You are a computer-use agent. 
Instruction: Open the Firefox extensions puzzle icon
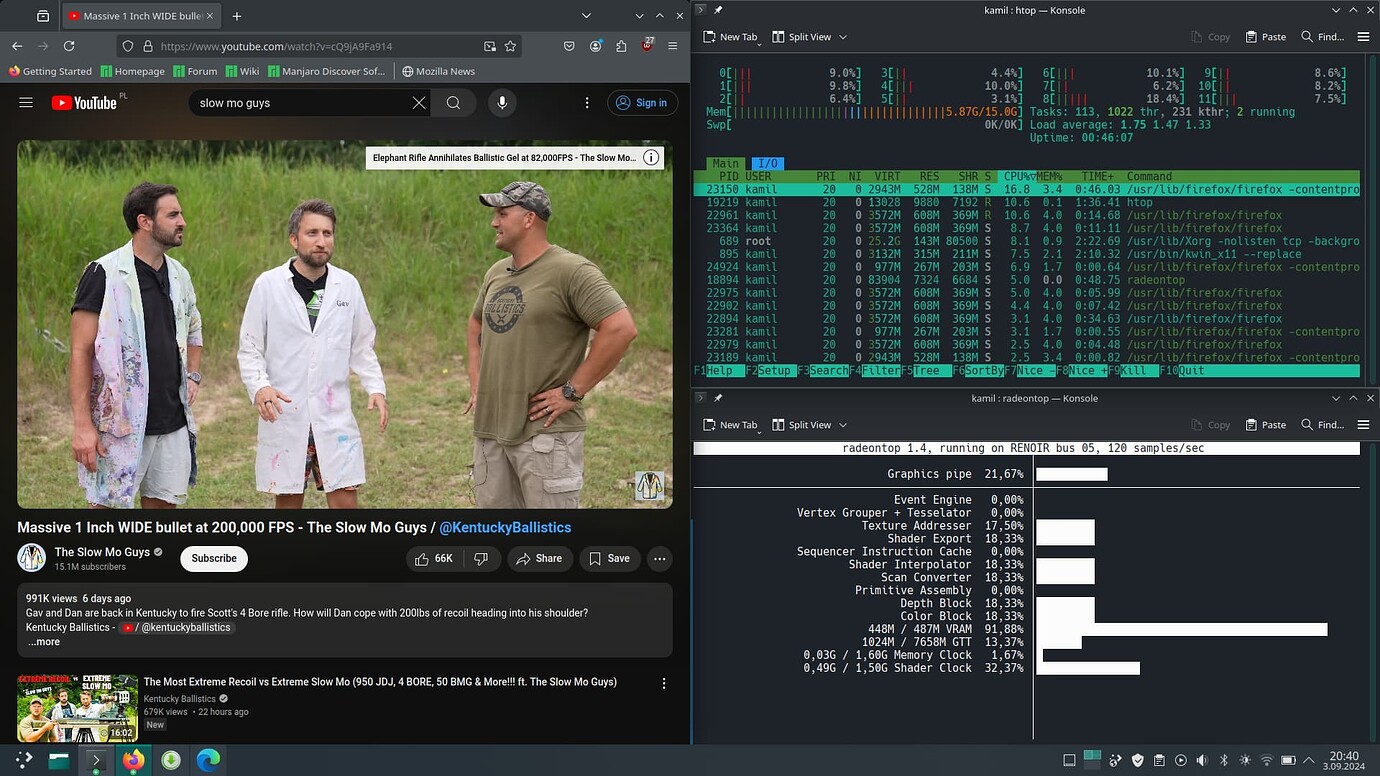621,46
